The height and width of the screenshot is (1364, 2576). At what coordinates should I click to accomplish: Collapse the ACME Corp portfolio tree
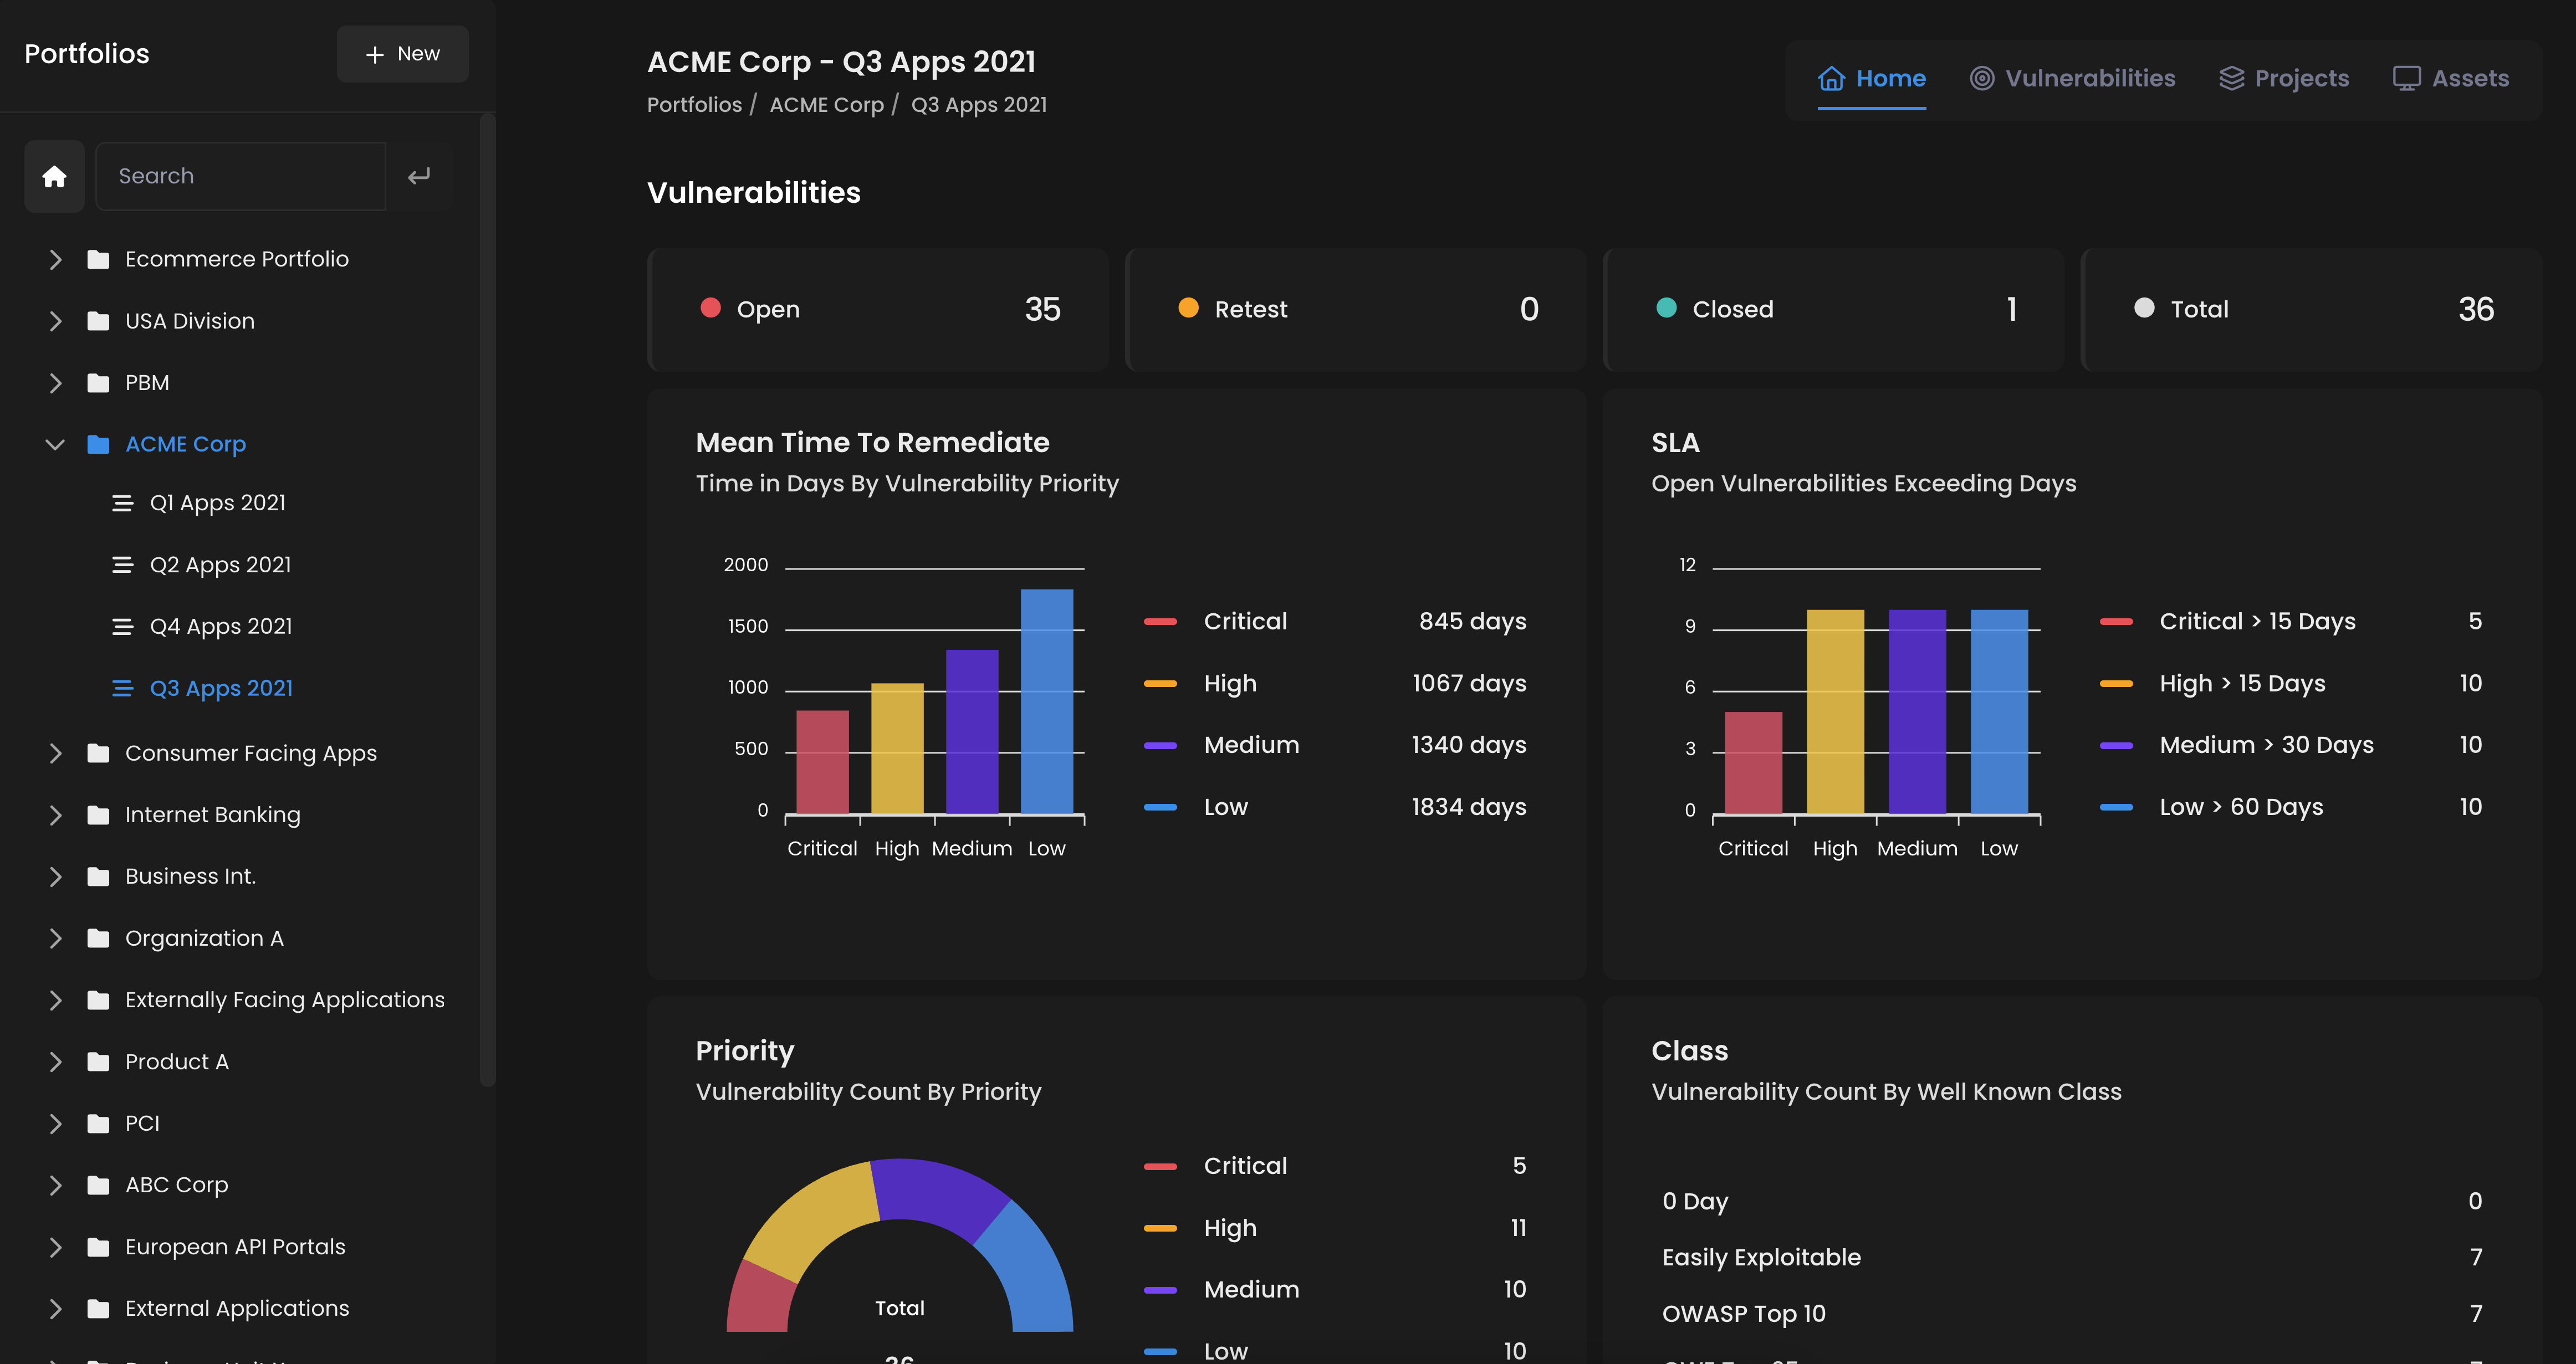pos(55,444)
